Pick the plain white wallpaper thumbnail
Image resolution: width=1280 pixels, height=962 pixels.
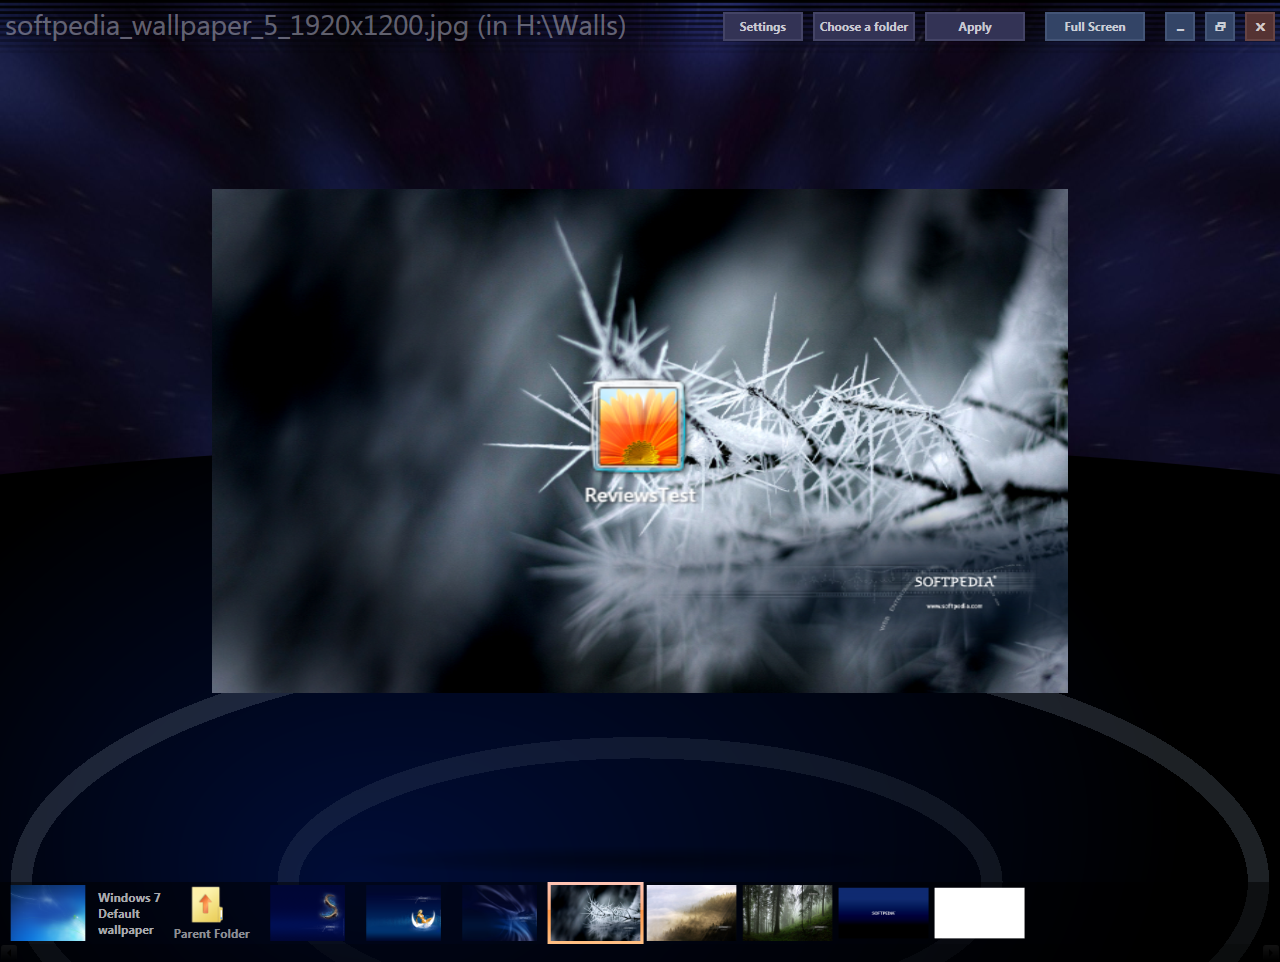pos(979,913)
